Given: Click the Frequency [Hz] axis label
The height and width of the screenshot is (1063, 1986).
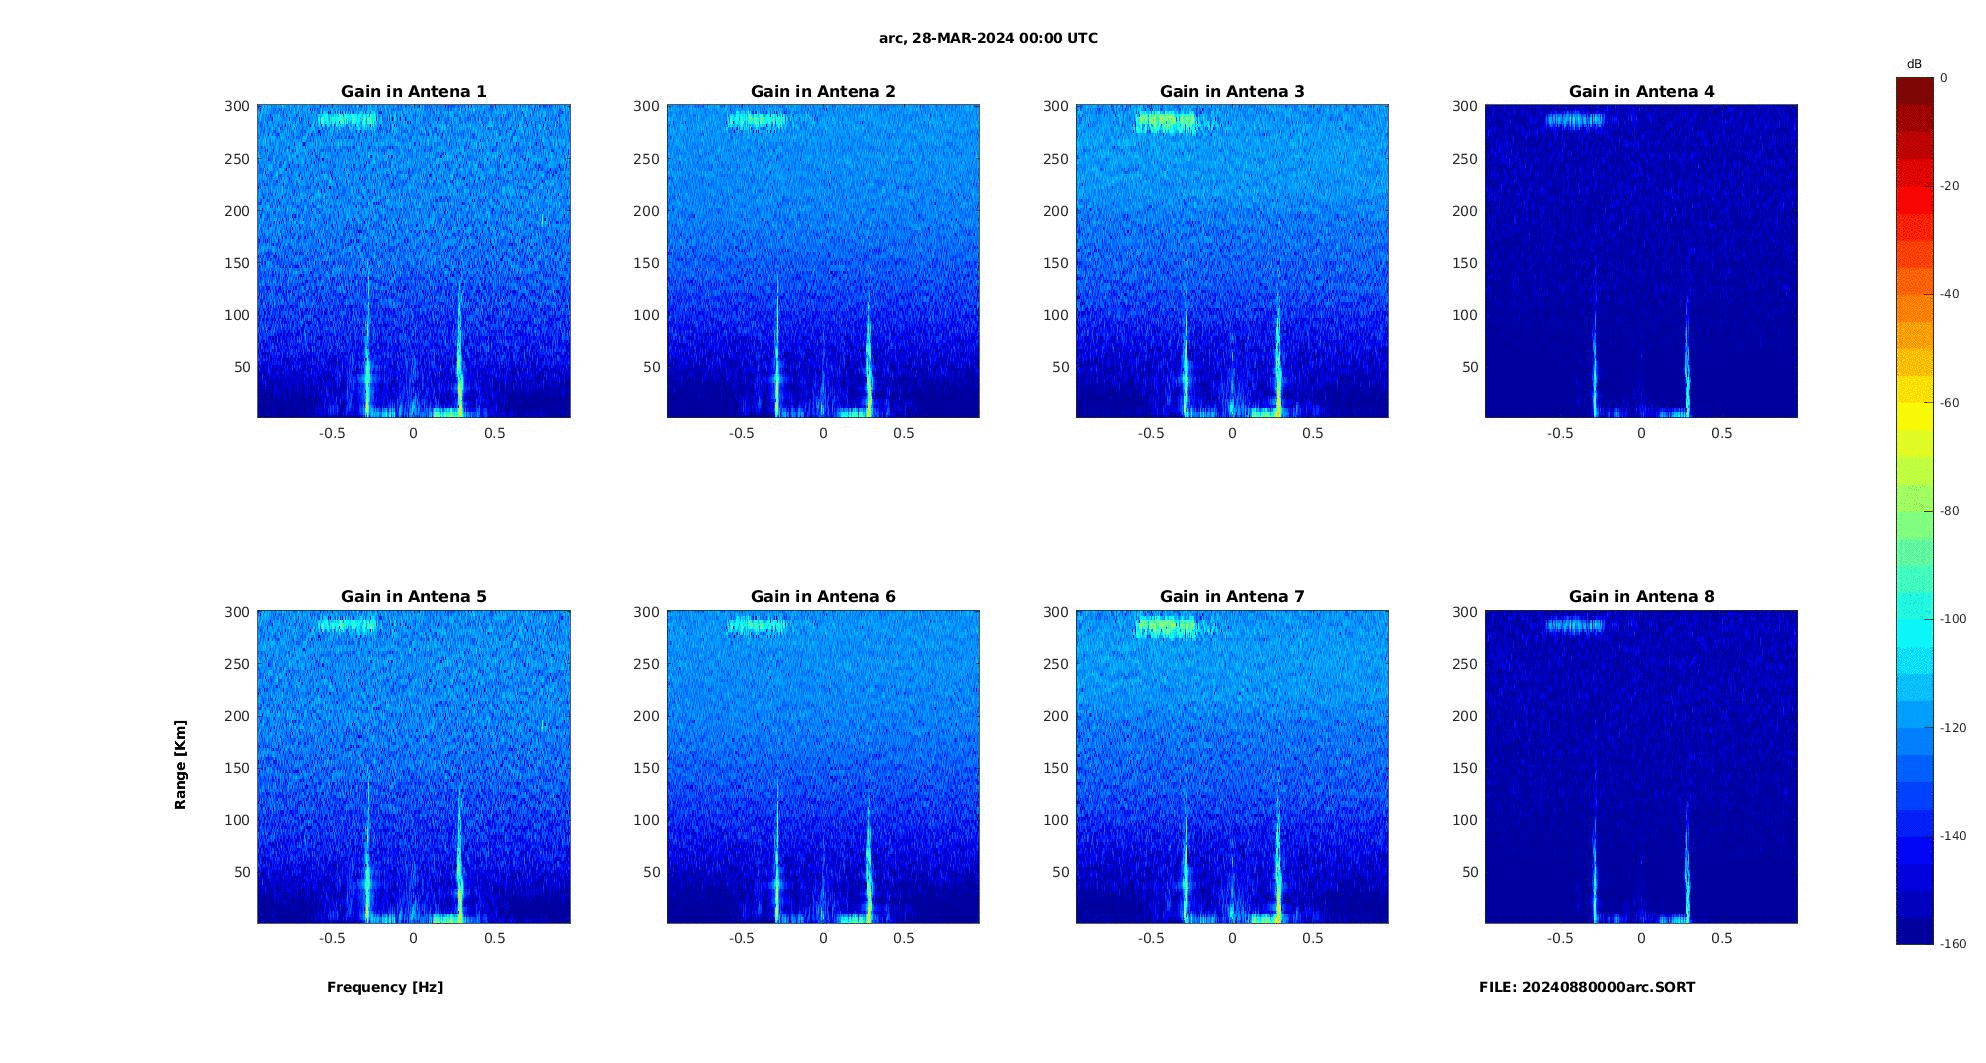Looking at the screenshot, I should point(385,987).
